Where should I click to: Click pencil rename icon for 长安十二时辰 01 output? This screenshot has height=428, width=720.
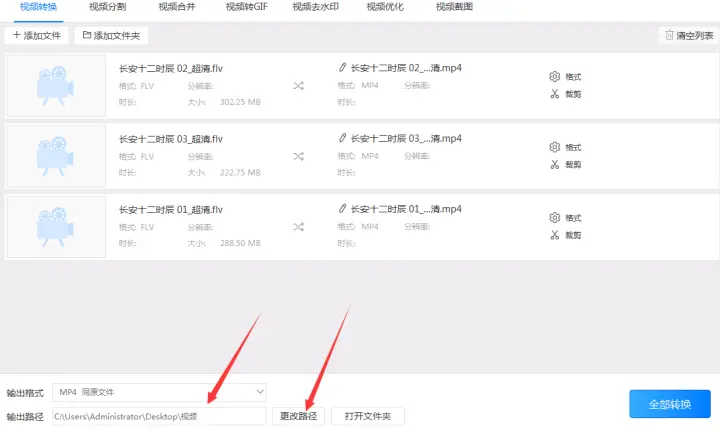tap(342, 208)
